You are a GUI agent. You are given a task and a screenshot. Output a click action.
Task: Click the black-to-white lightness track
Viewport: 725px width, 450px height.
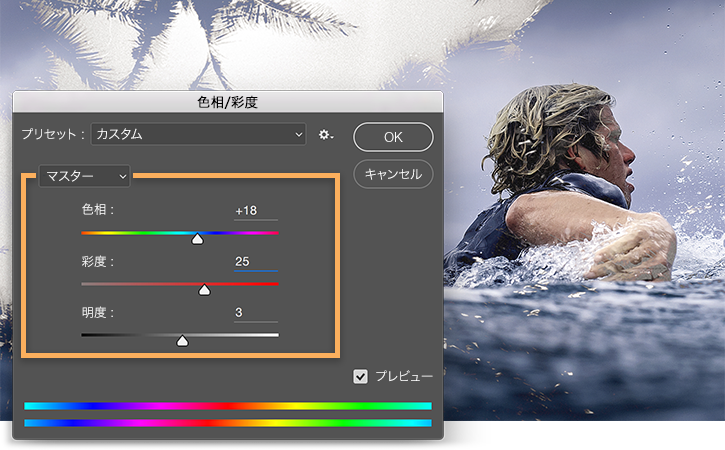coord(180,335)
